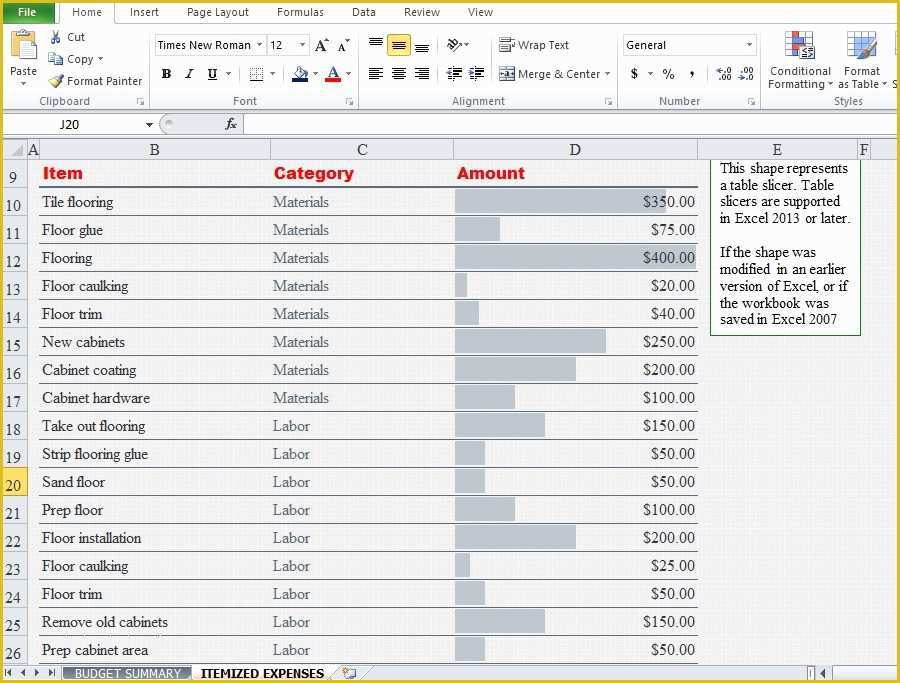This screenshot has height=683, width=900.
Task: Increase font size with grow font icon
Action: 322,45
